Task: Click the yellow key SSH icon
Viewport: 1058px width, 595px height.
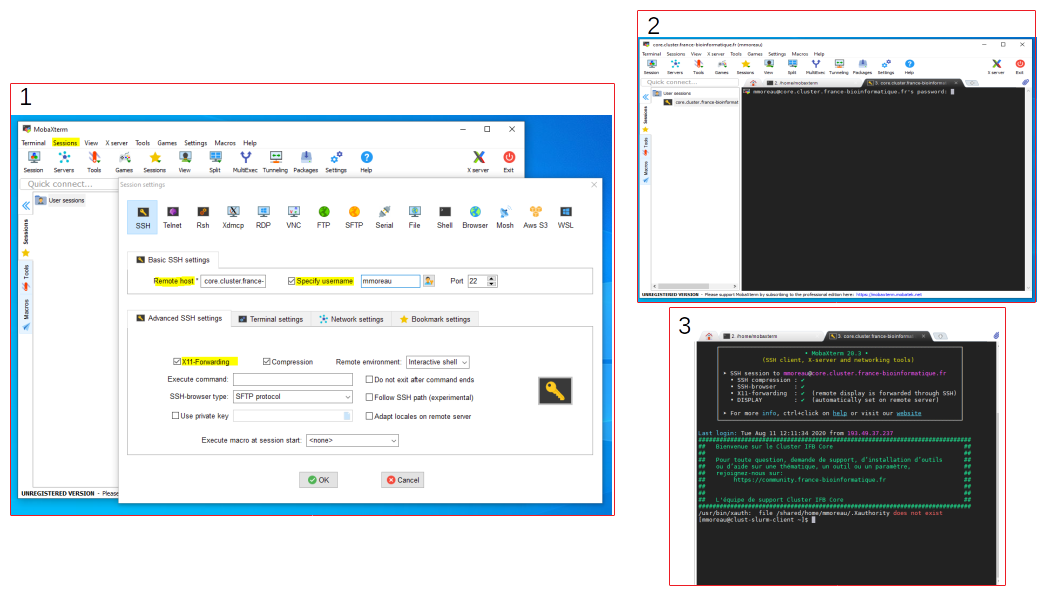Action: click(555, 391)
